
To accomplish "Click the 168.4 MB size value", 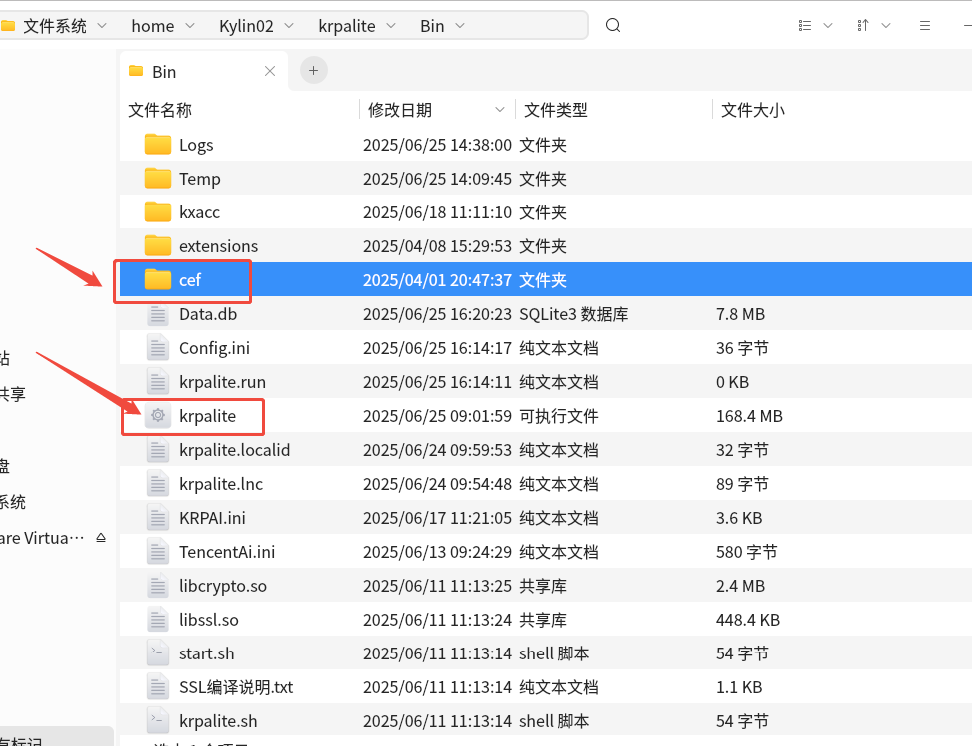I will 749,415.
